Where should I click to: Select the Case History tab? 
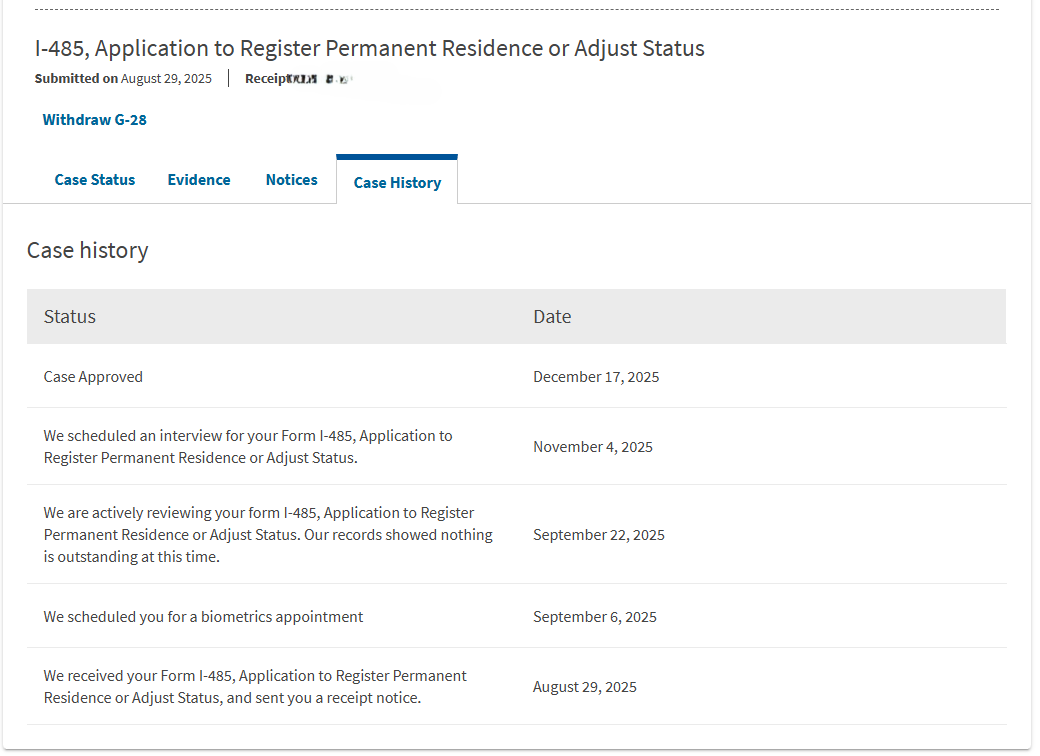coord(397,183)
